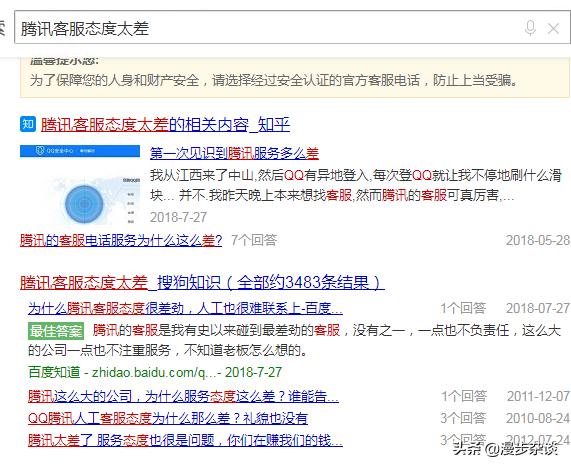Focus the search field containing 腾讯客服态度太差
Image resolution: width=571 pixels, height=469 pixels.
[x=292, y=27]
